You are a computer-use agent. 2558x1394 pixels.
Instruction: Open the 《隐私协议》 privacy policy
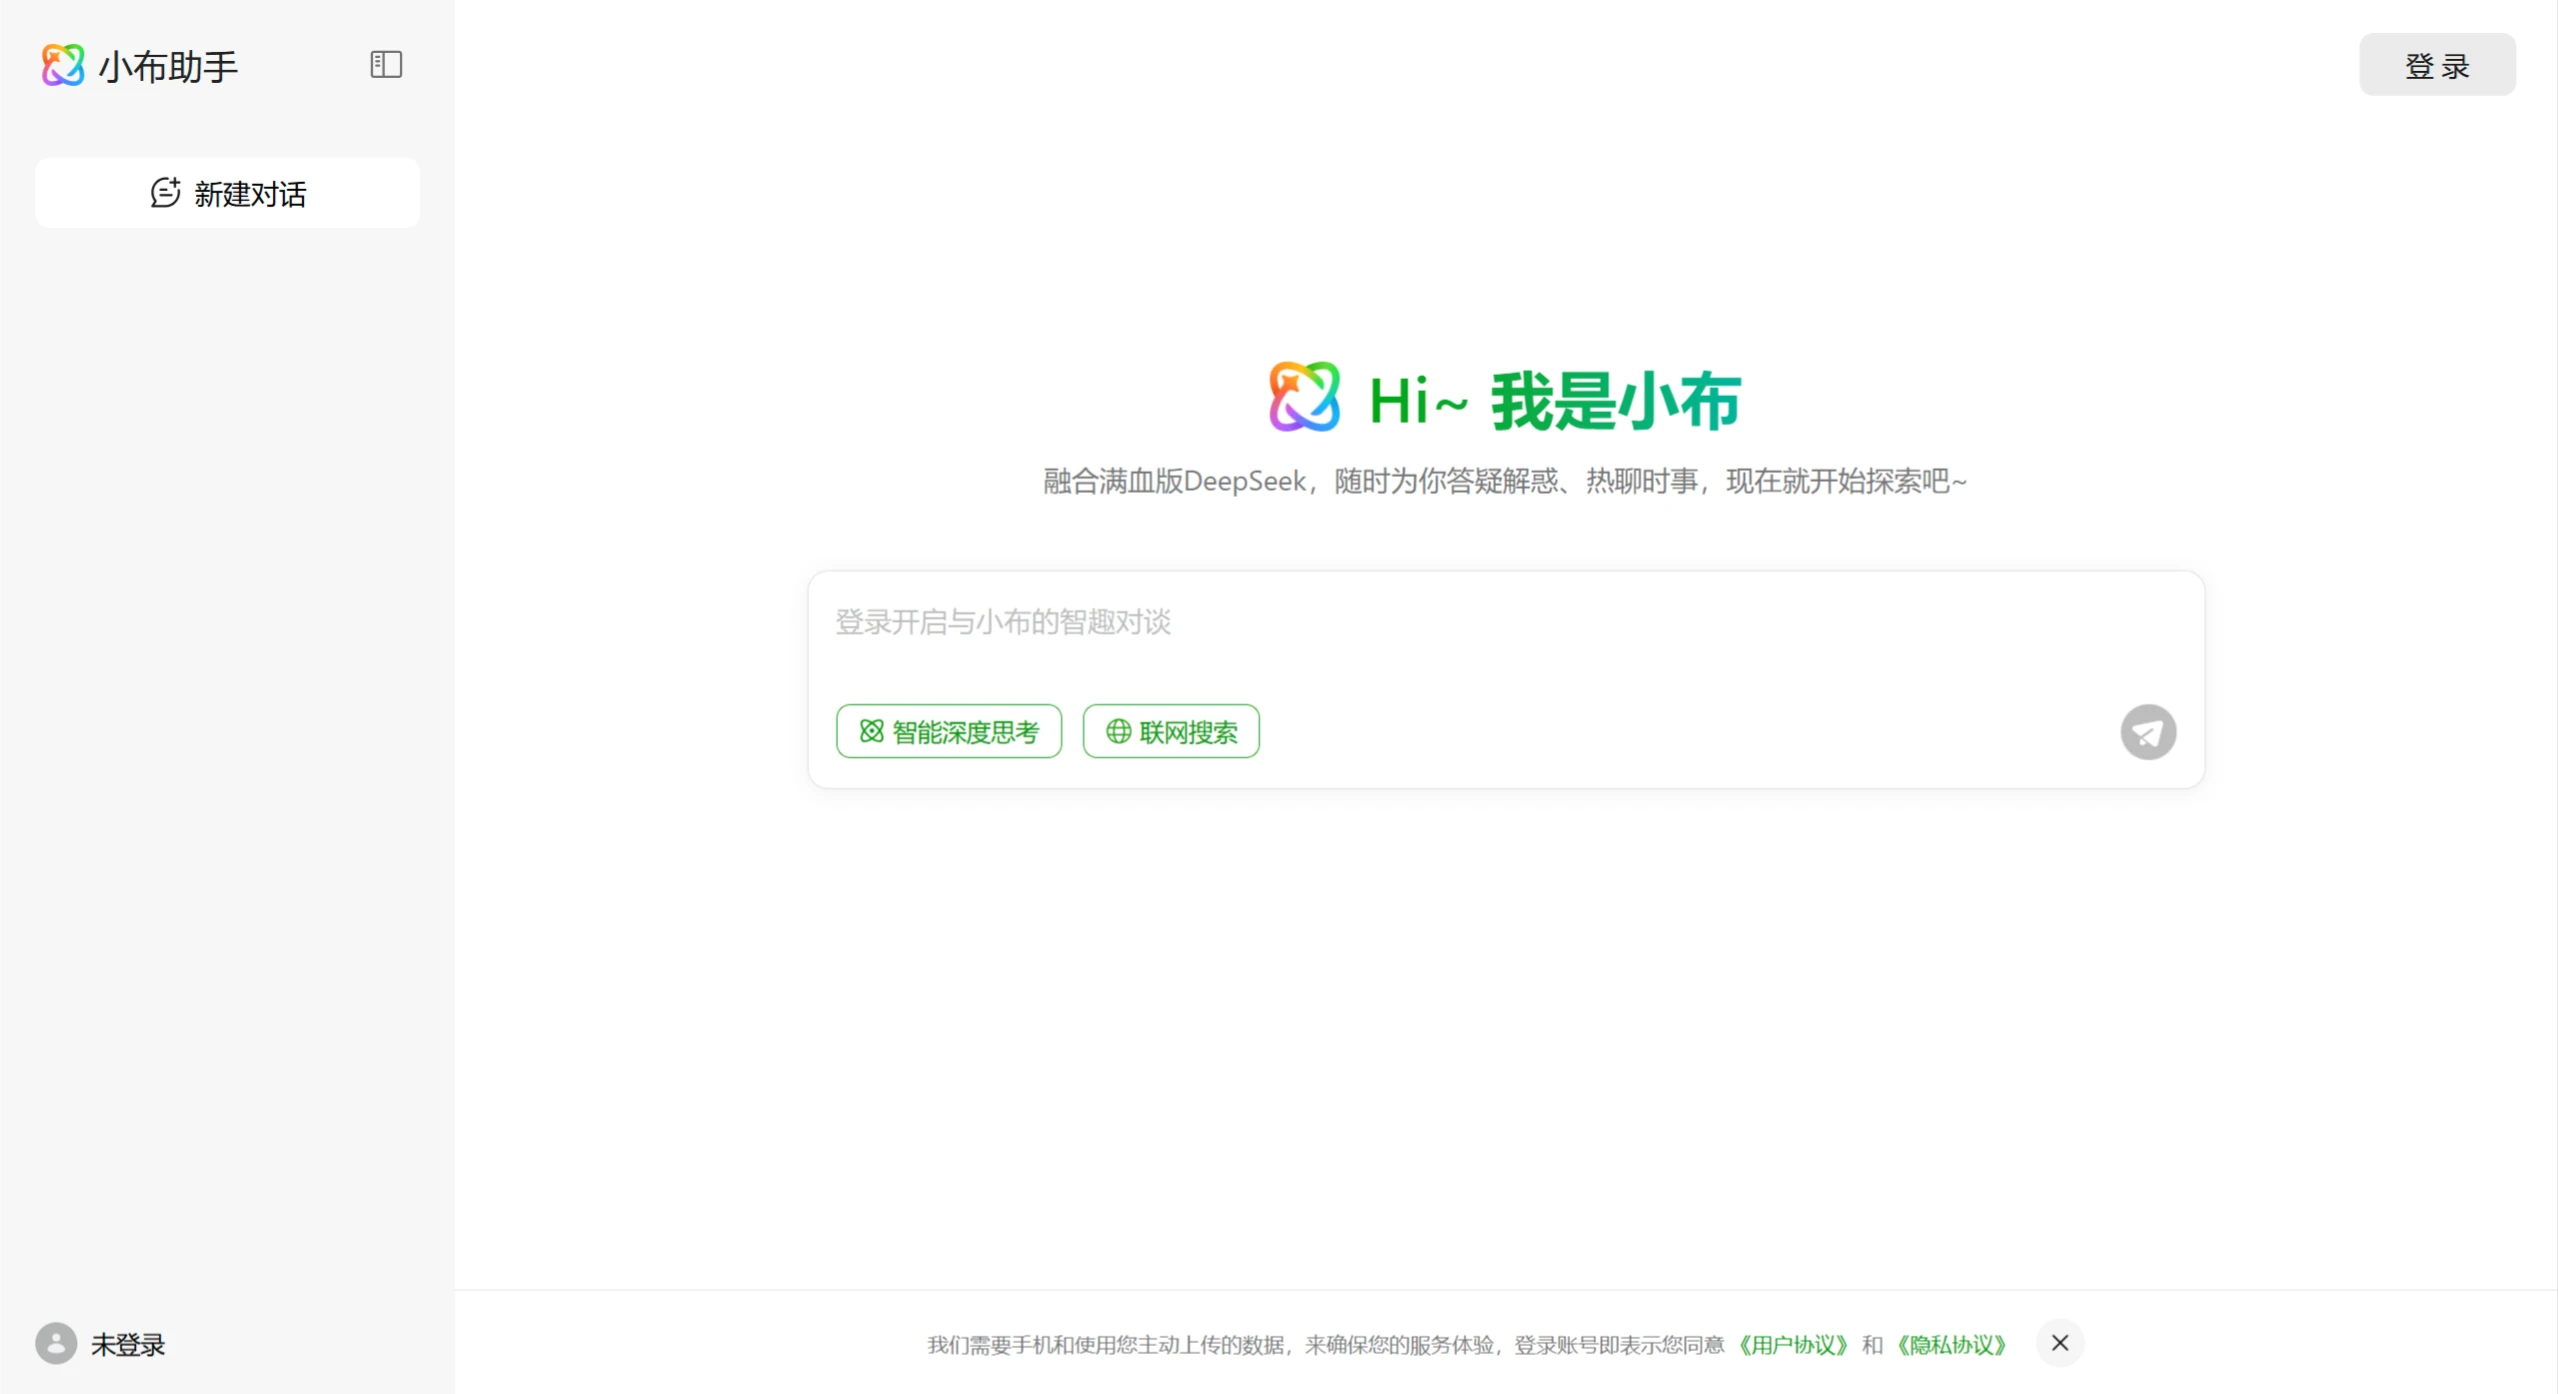[1950, 1343]
